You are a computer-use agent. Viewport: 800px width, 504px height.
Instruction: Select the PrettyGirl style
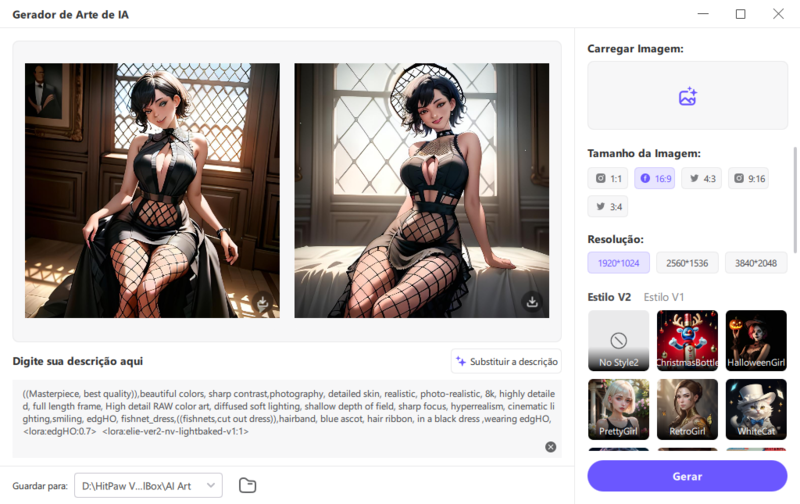click(618, 409)
